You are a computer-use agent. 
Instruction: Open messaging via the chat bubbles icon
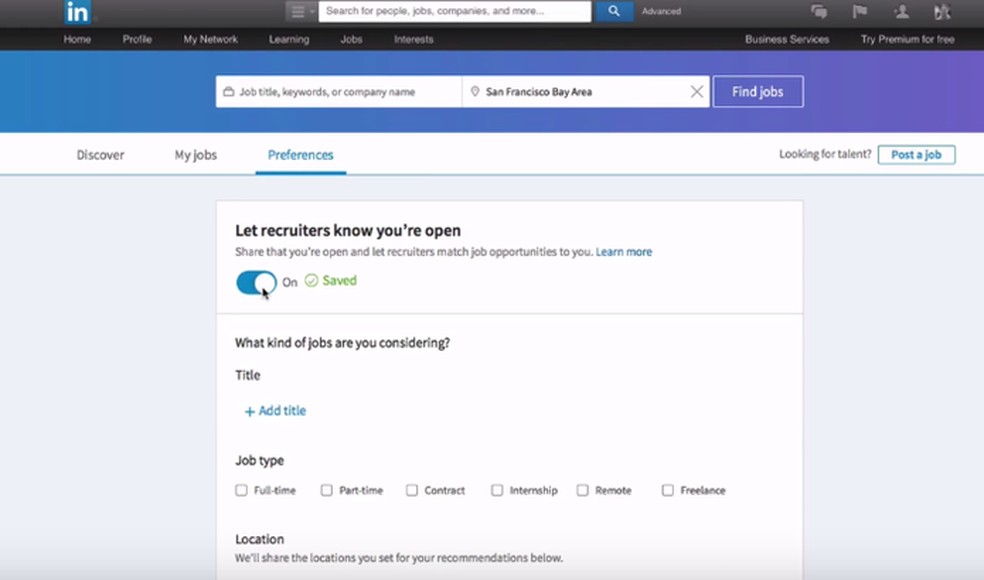820,10
